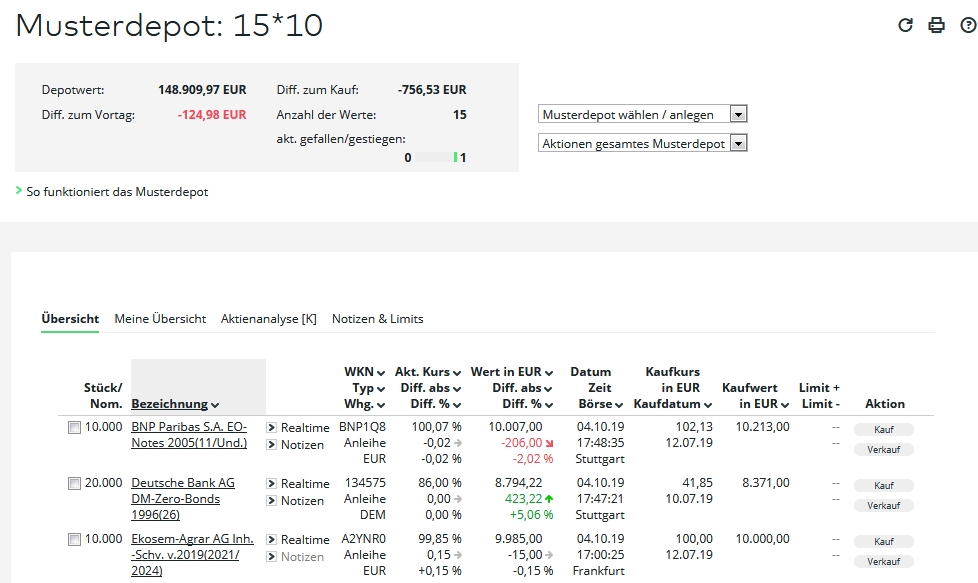Click the reload icon at top right
The height and width of the screenshot is (583, 978).
click(906, 25)
